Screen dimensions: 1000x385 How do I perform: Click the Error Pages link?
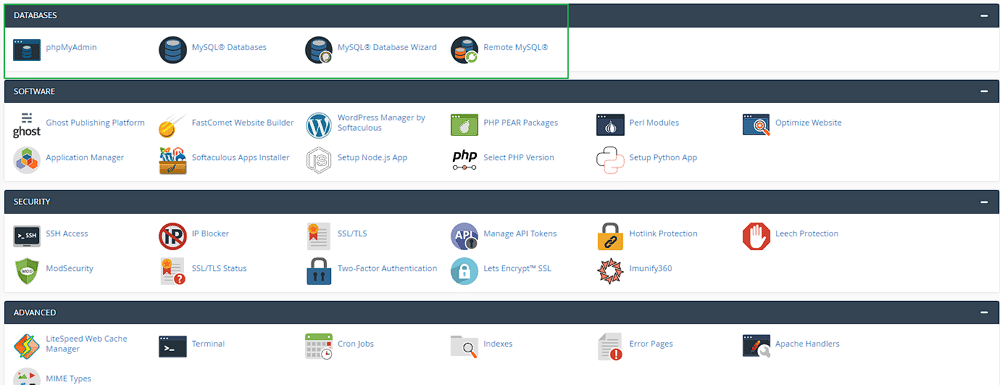(651, 344)
